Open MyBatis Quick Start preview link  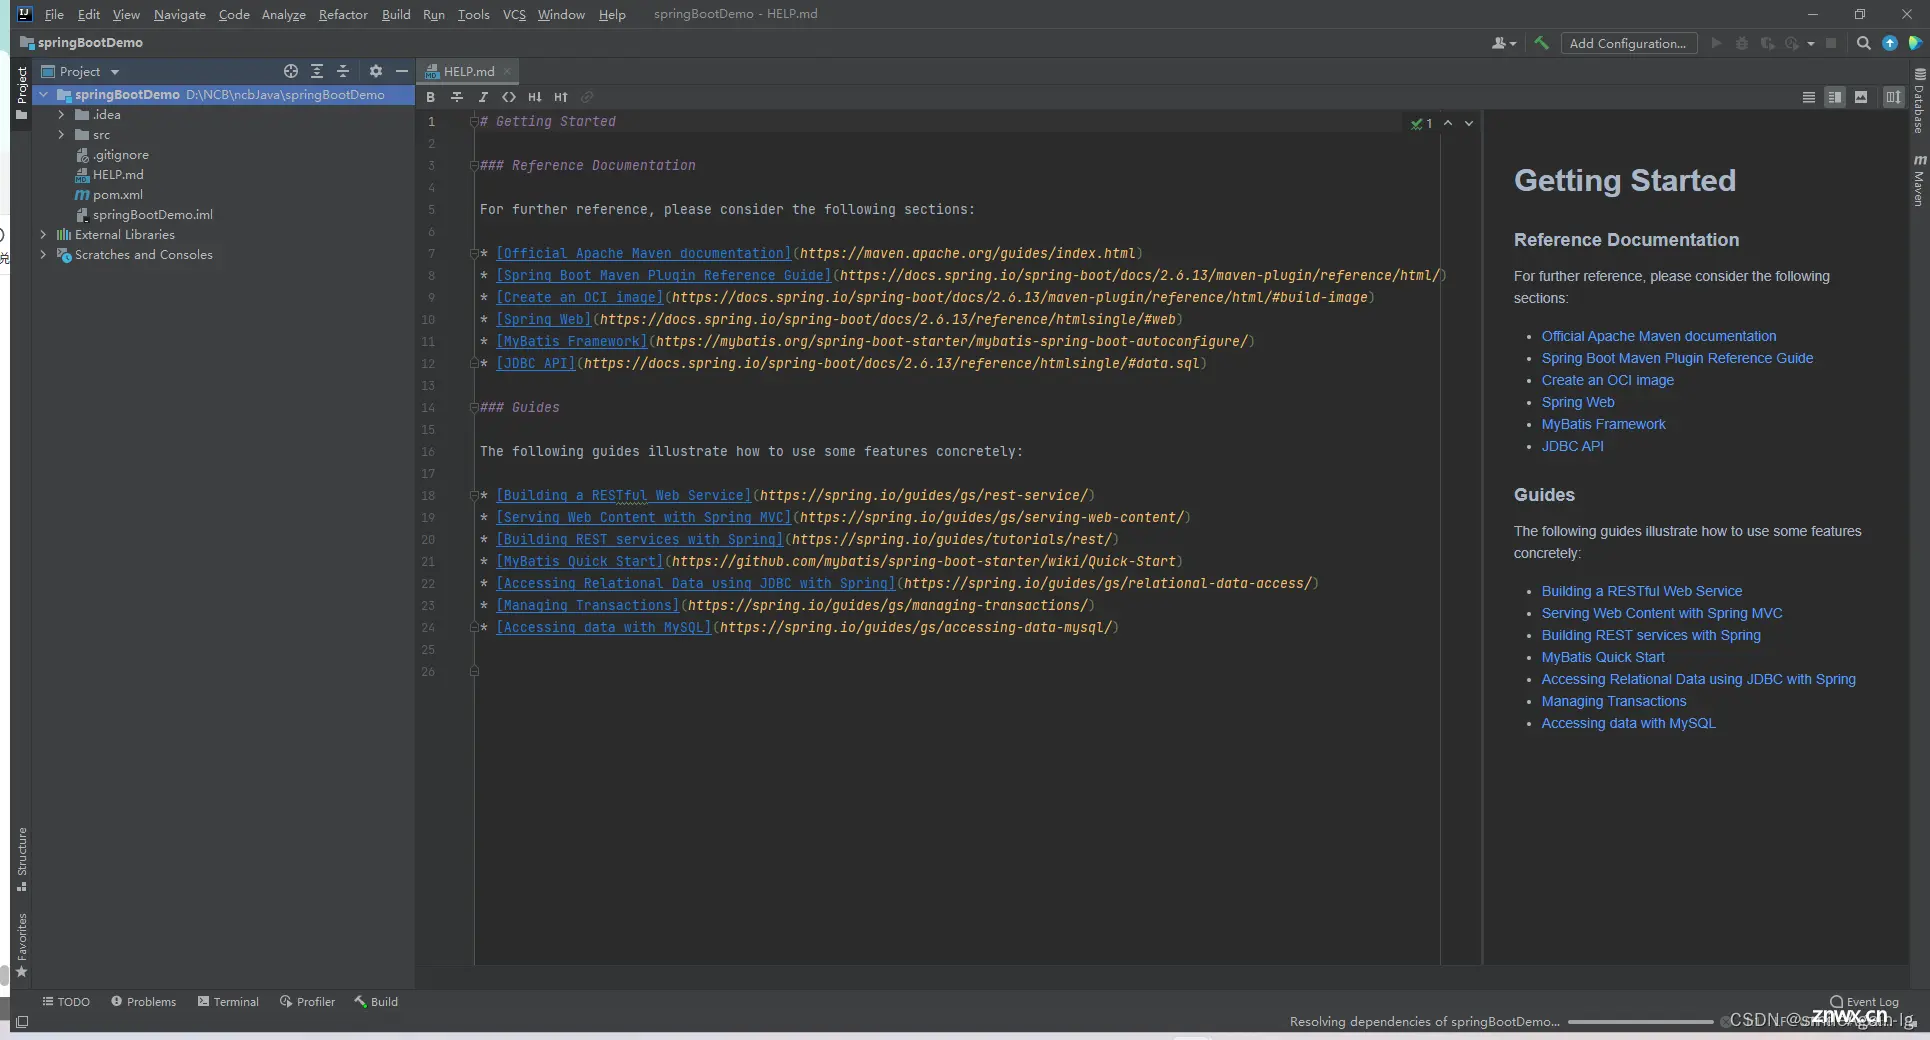click(x=1603, y=657)
